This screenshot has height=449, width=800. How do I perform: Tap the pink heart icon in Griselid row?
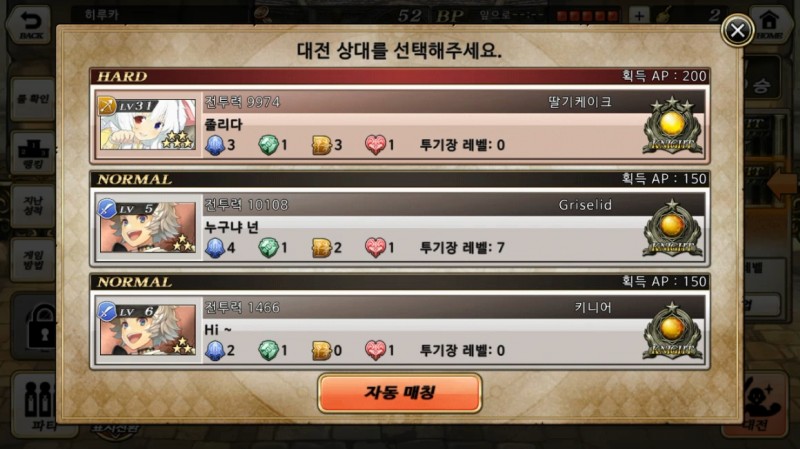(375, 248)
